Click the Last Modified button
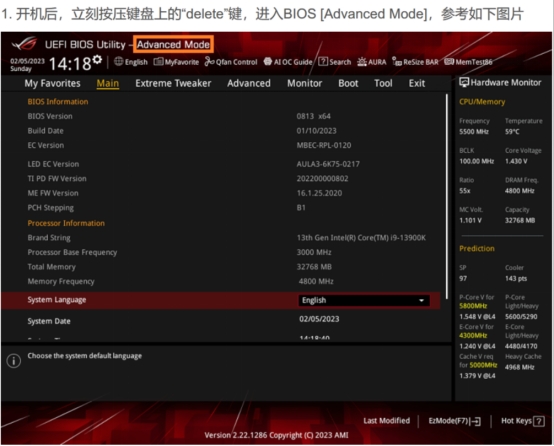This screenshot has width=554, height=446. point(387,421)
